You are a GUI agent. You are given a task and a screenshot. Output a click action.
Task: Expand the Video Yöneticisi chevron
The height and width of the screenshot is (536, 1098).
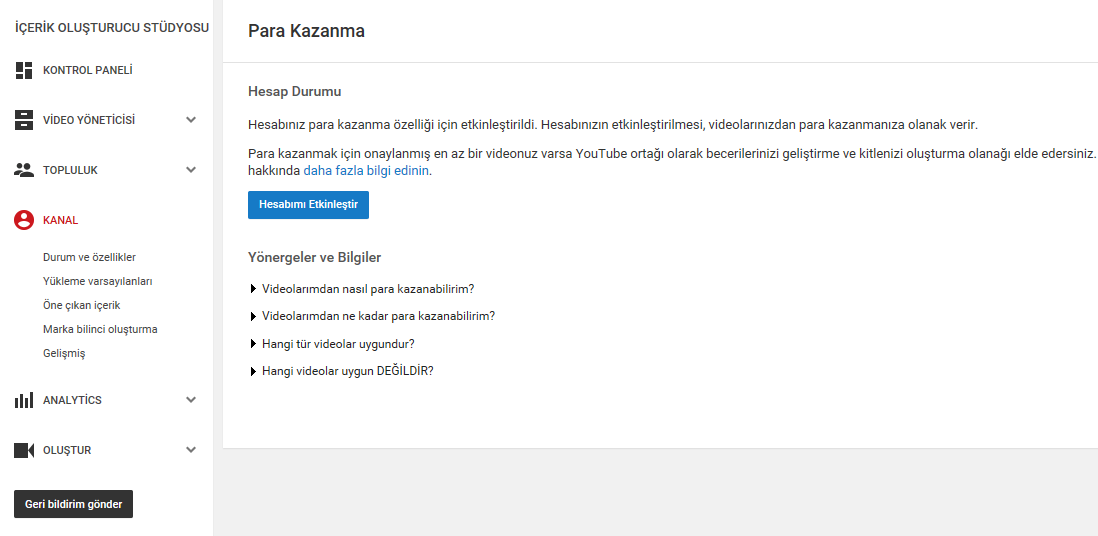(191, 120)
